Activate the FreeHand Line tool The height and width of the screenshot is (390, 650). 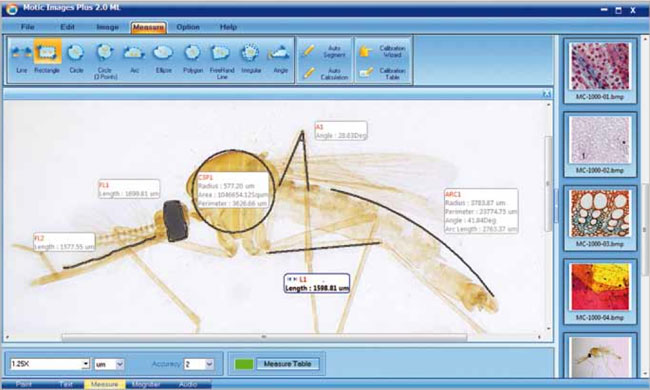(x=221, y=61)
